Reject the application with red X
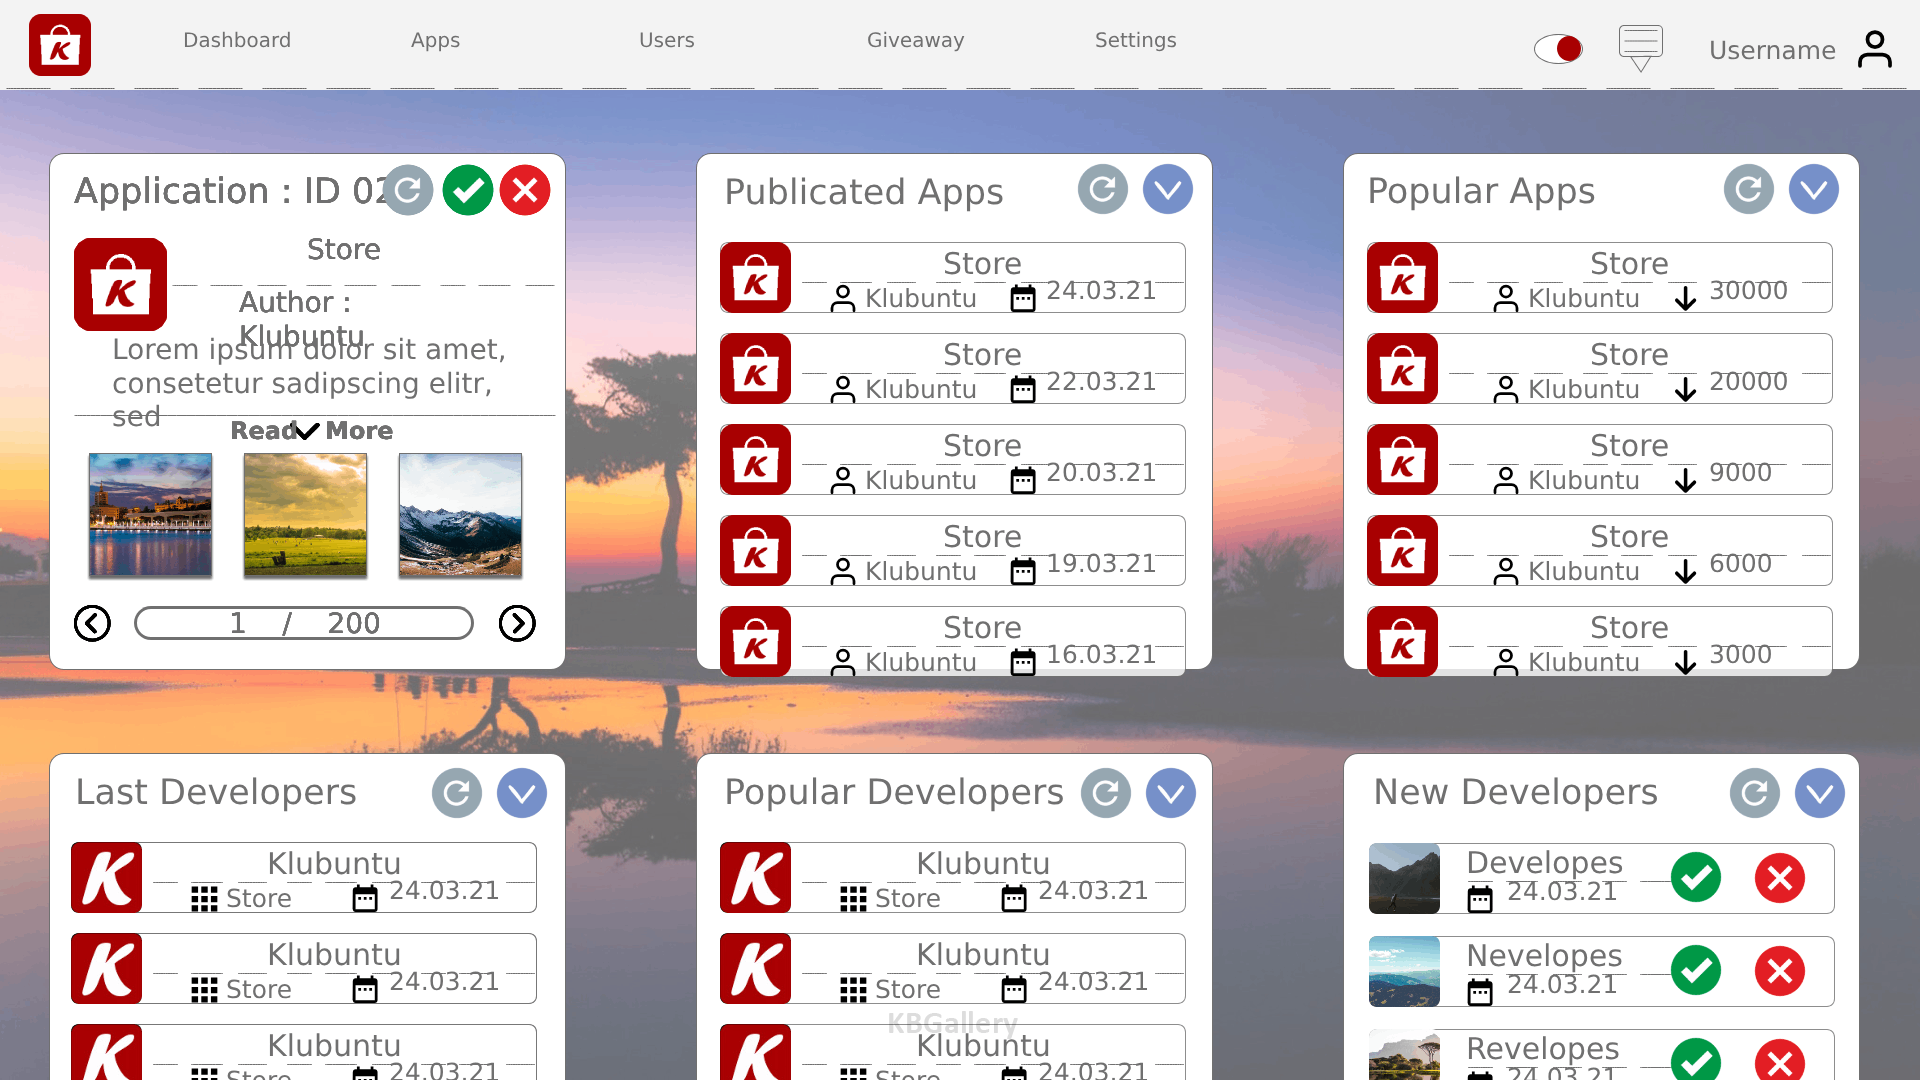Screen dimensions: 1920x1080 [x=525, y=190]
